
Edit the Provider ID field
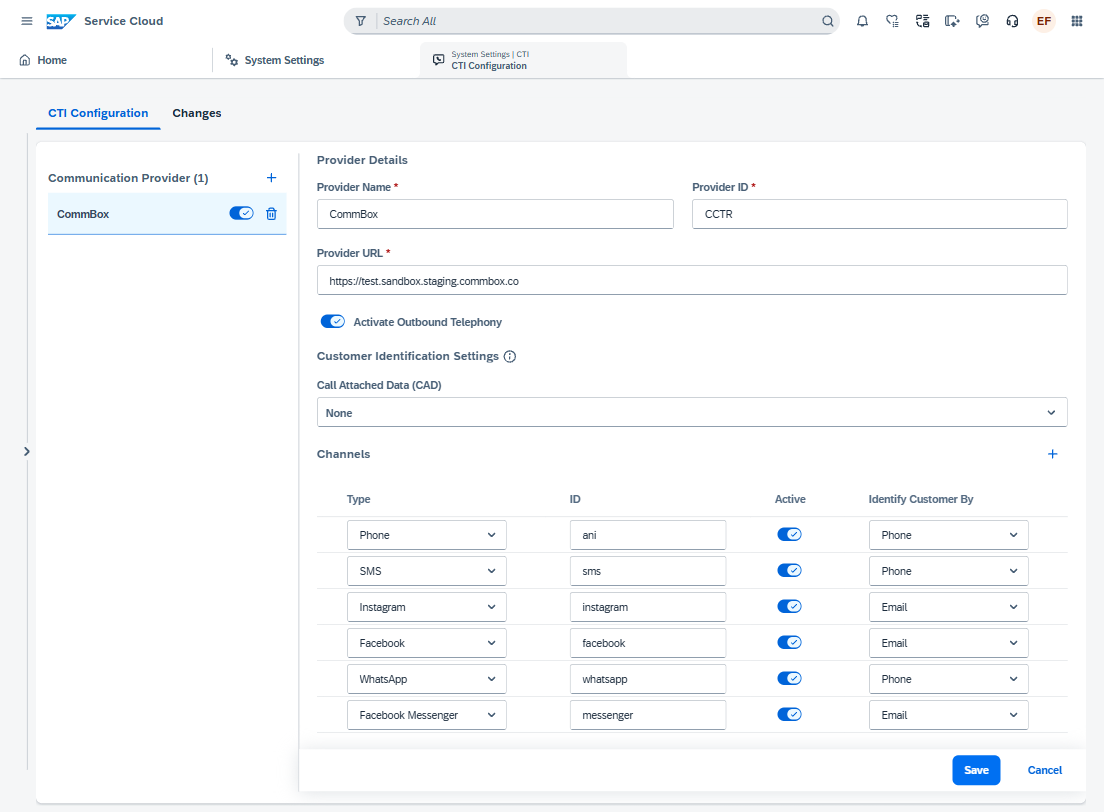click(879, 214)
